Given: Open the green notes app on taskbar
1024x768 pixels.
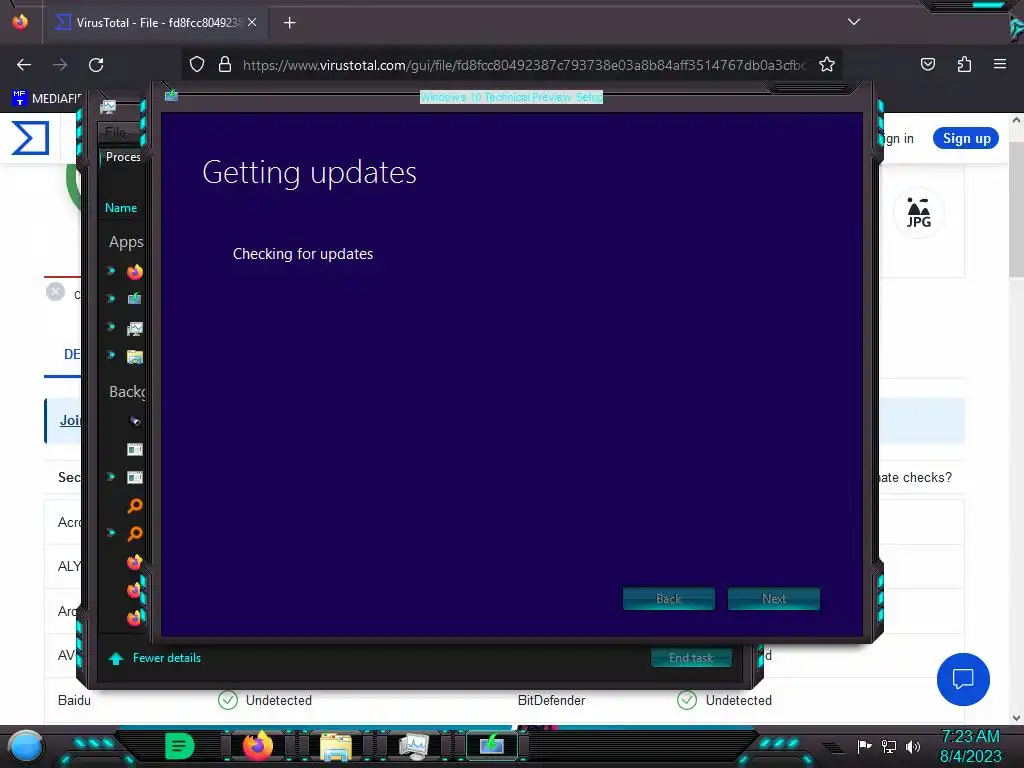Looking at the screenshot, I should click(179, 746).
